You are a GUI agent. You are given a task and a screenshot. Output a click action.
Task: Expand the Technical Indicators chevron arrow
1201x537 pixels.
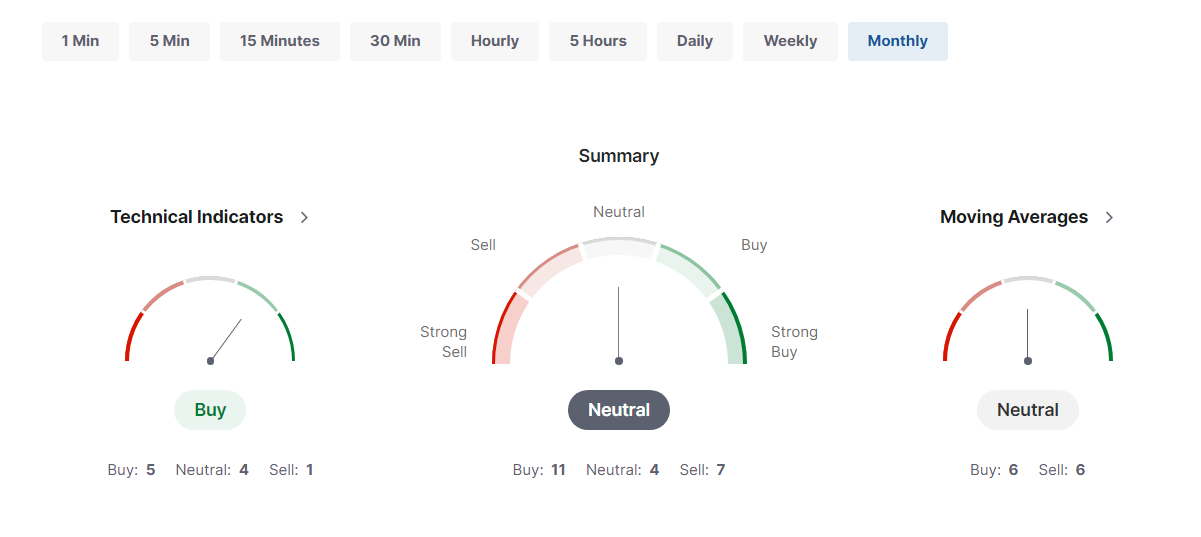[x=305, y=217]
